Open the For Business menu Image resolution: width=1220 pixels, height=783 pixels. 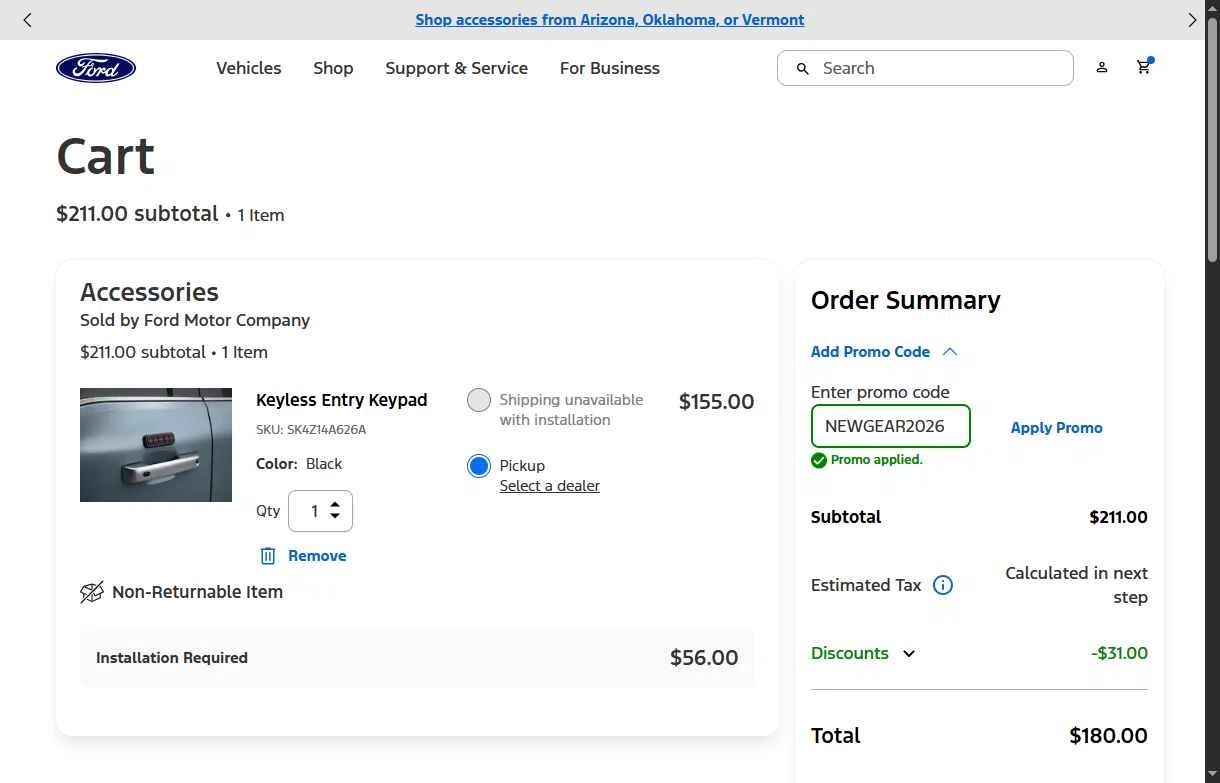(x=610, y=68)
